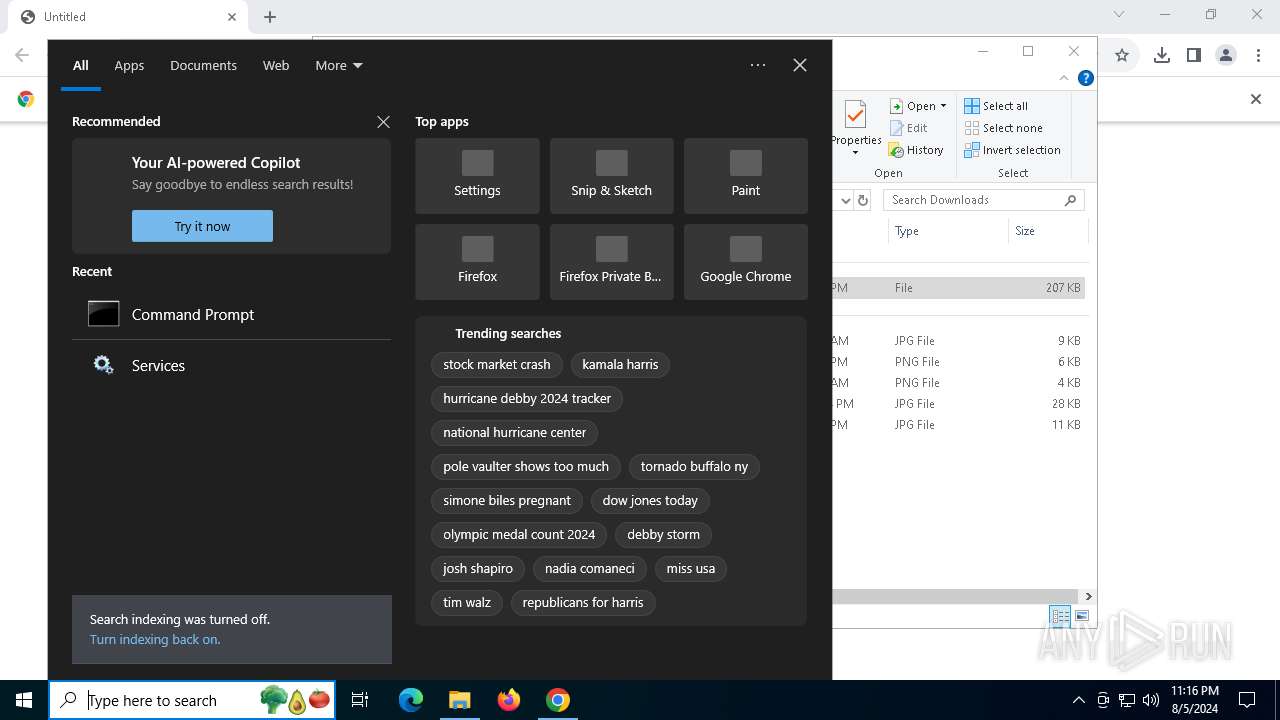Open Chrome tab search chevron
The height and width of the screenshot is (720, 1280).
[1119, 15]
